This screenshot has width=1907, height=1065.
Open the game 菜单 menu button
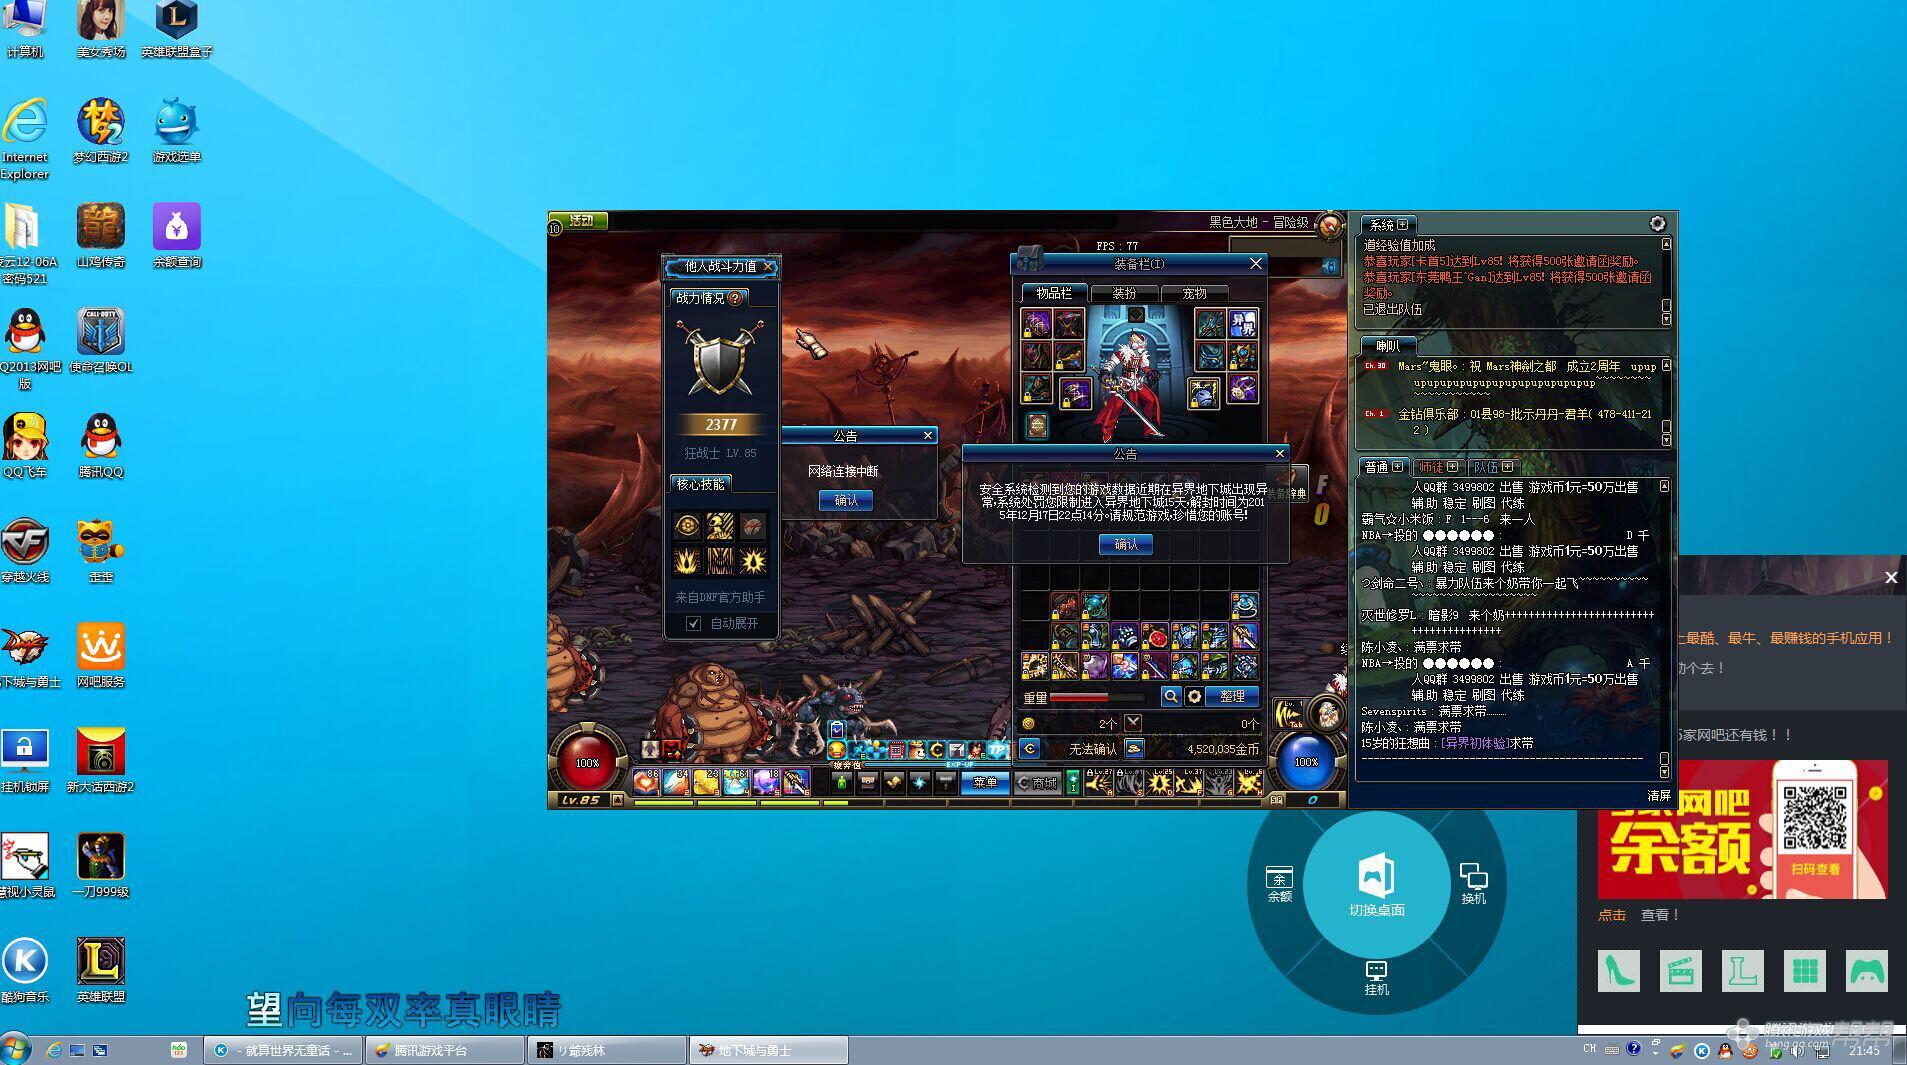pos(985,783)
